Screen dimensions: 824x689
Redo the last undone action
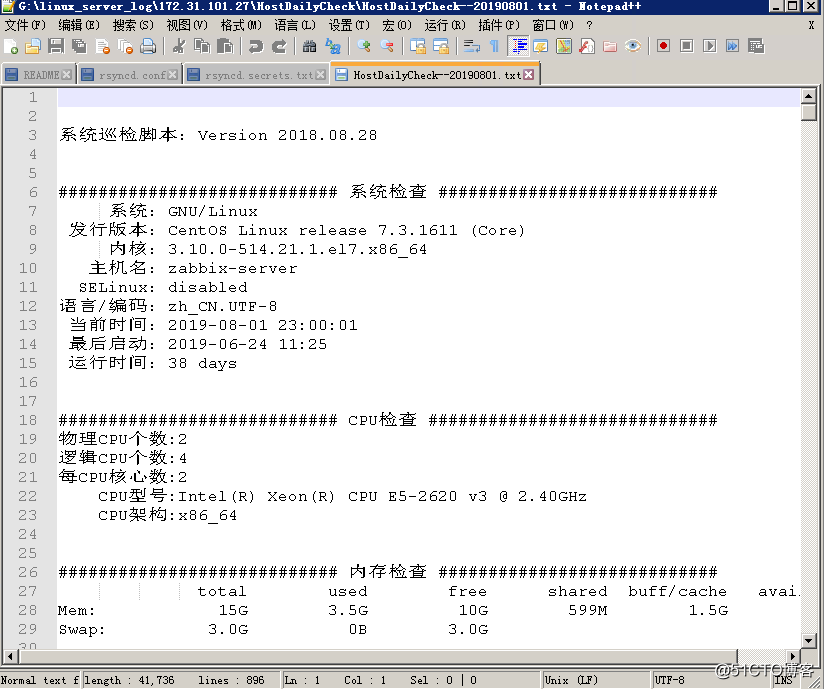pos(279,46)
